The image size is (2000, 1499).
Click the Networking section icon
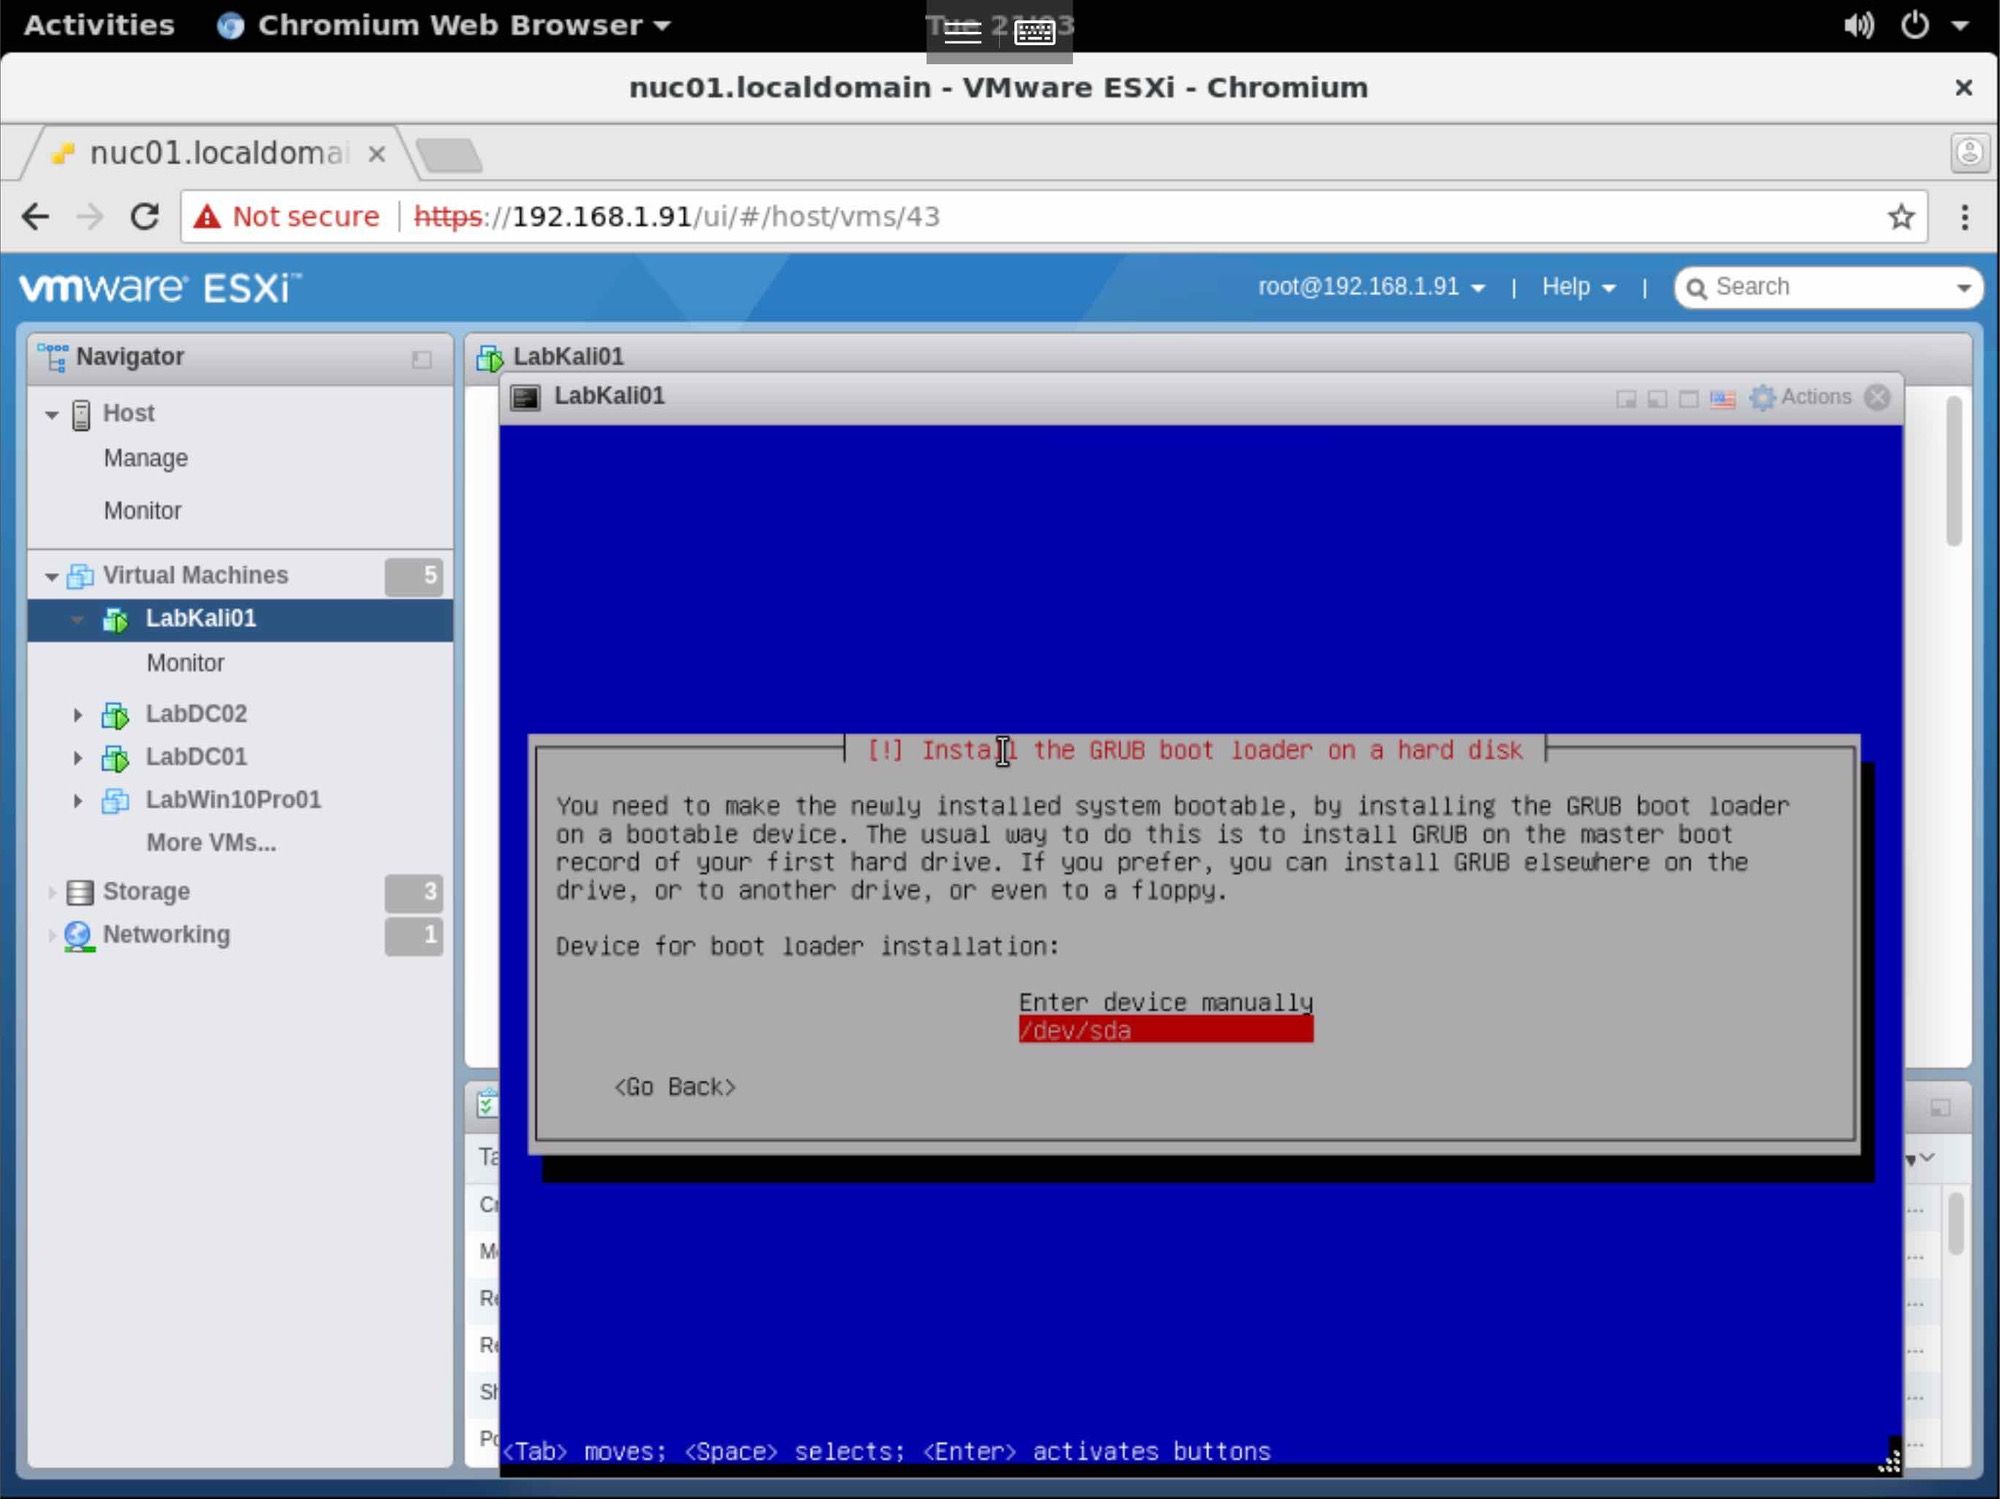pos(79,934)
